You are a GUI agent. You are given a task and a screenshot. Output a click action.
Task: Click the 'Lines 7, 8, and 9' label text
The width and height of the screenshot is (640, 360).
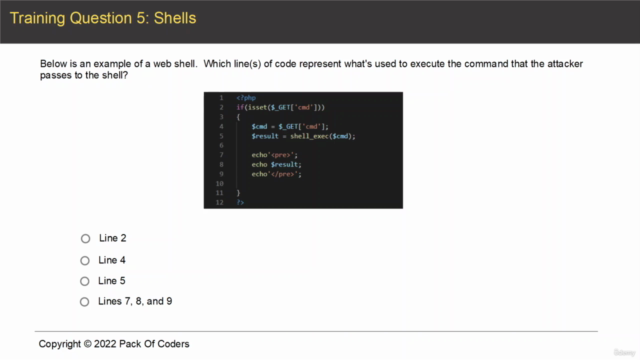click(135, 301)
